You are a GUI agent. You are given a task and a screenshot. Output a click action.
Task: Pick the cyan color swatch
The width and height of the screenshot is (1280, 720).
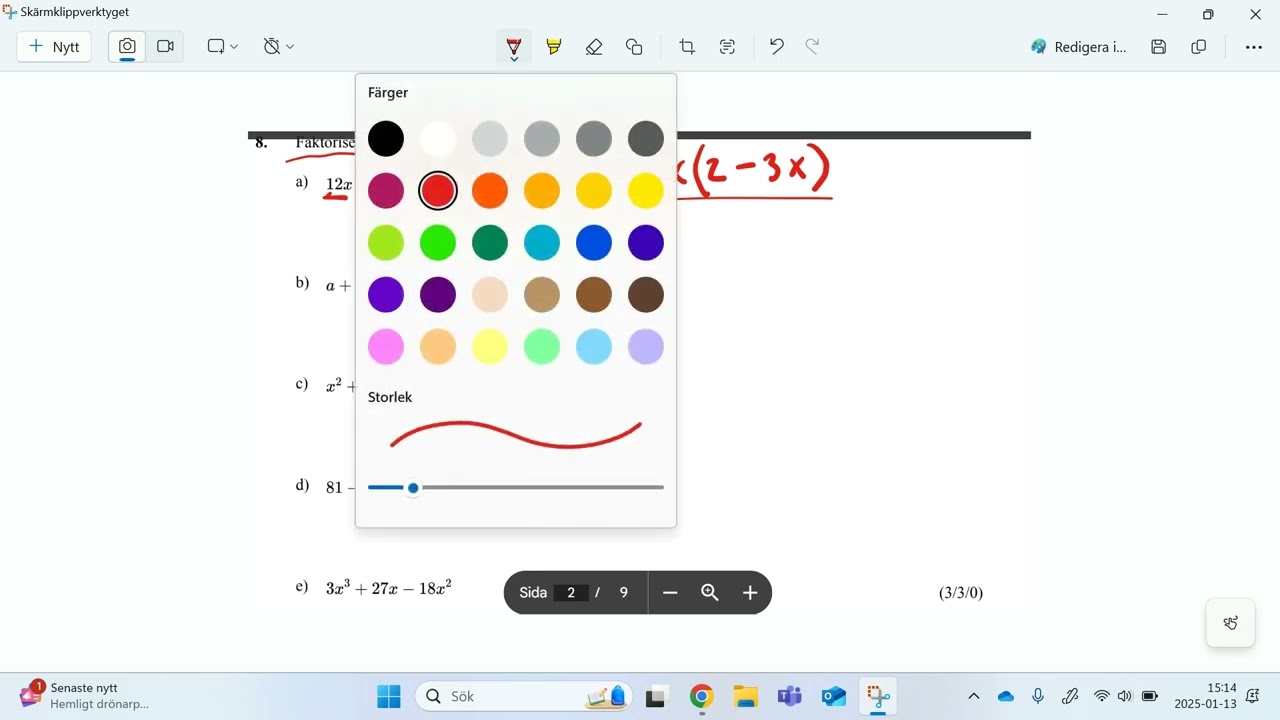click(542, 243)
